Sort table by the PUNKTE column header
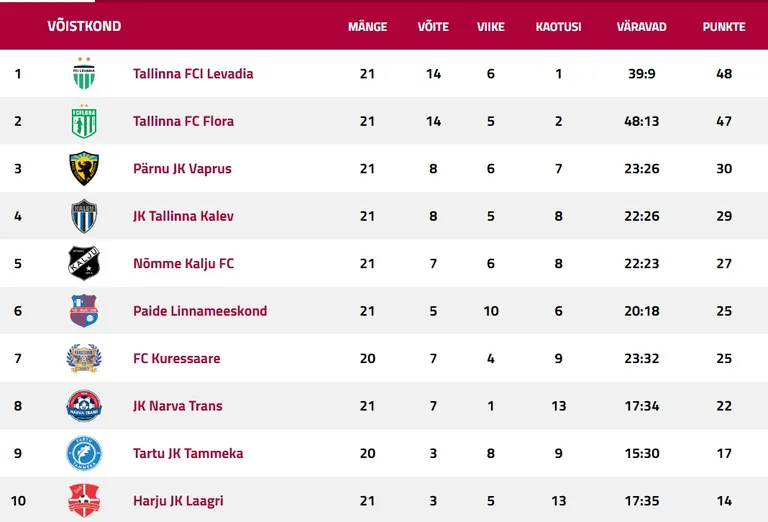The width and height of the screenshot is (768, 522). pyautogui.click(x=724, y=26)
